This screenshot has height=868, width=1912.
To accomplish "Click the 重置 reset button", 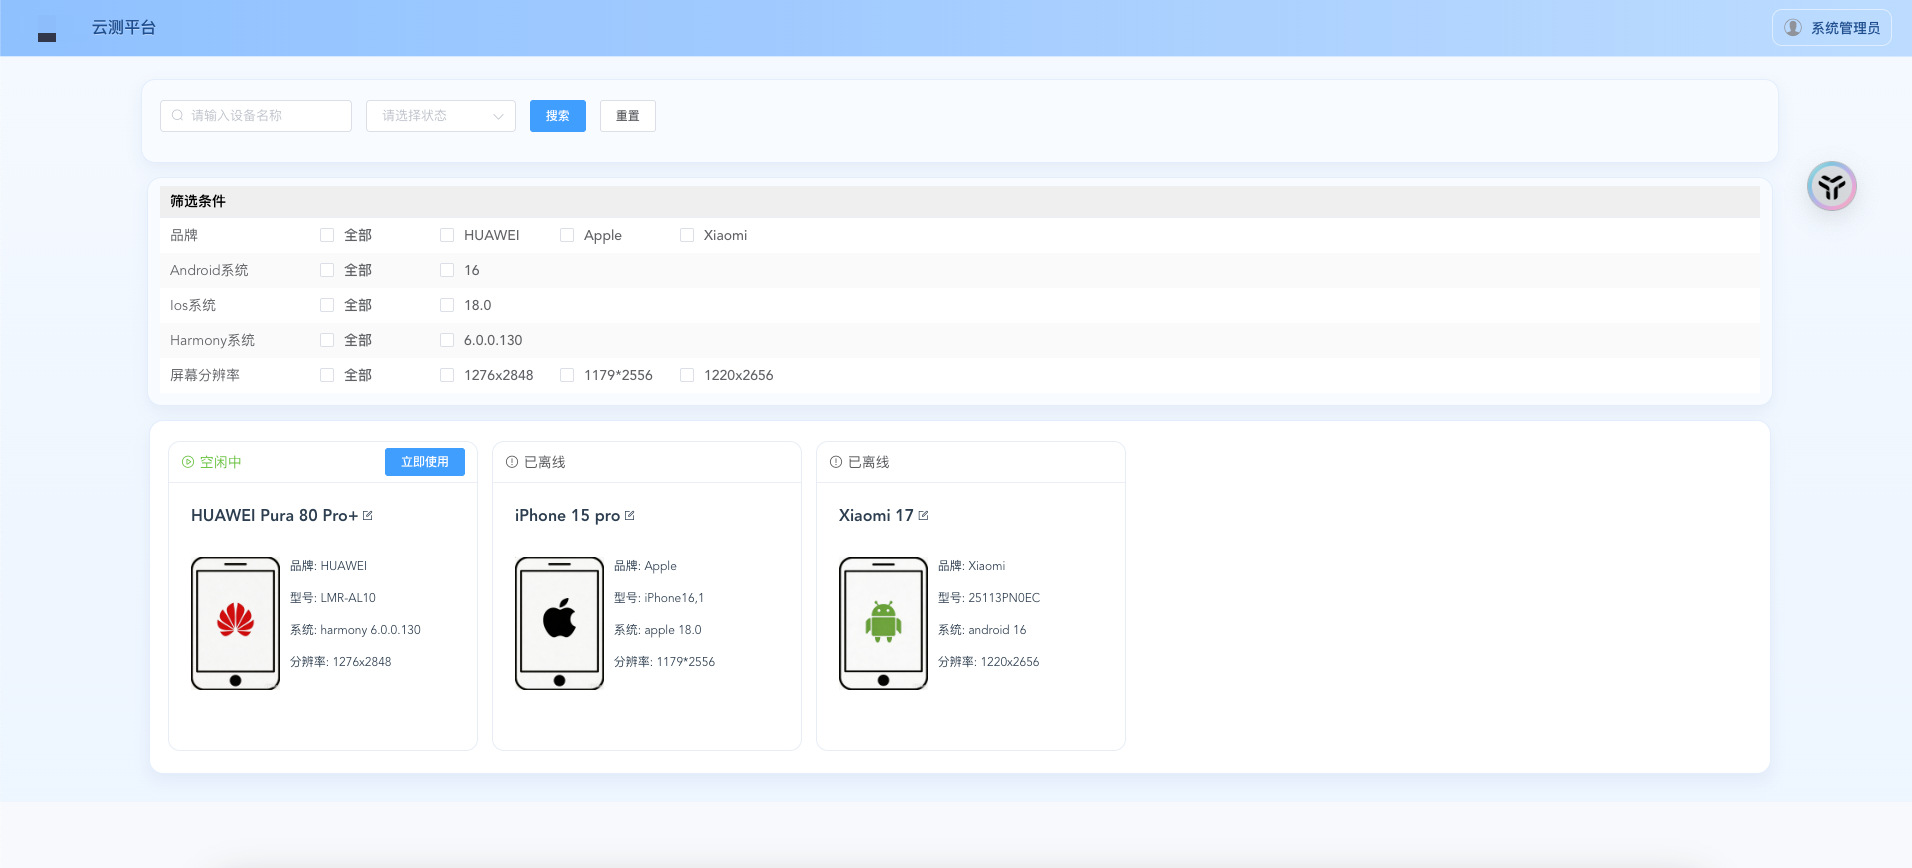I will (x=628, y=116).
